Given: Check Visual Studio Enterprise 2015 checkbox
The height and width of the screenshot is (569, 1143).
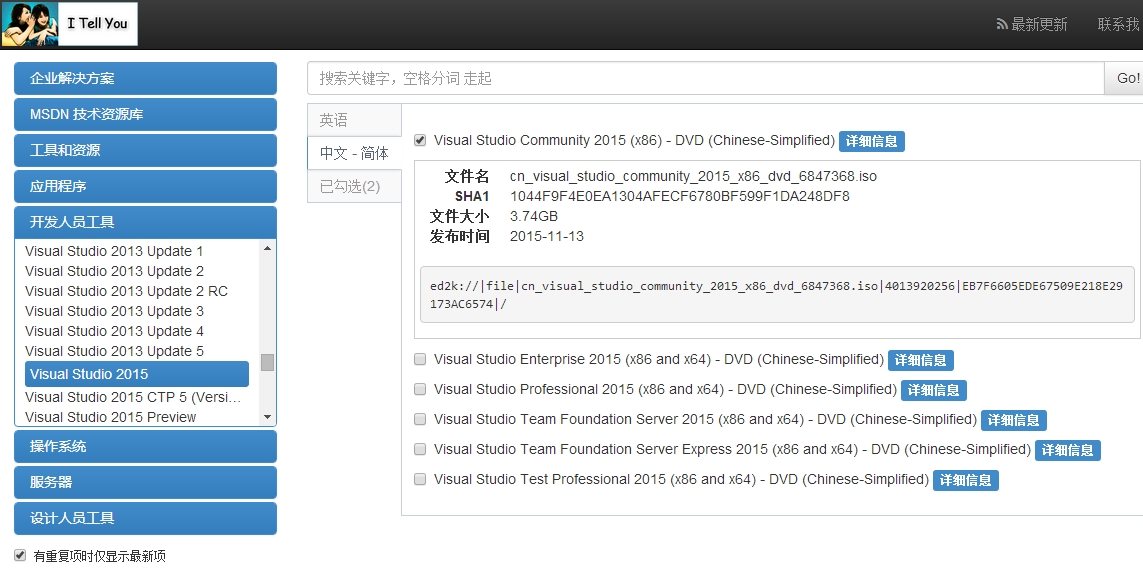Looking at the screenshot, I should click(x=420, y=359).
